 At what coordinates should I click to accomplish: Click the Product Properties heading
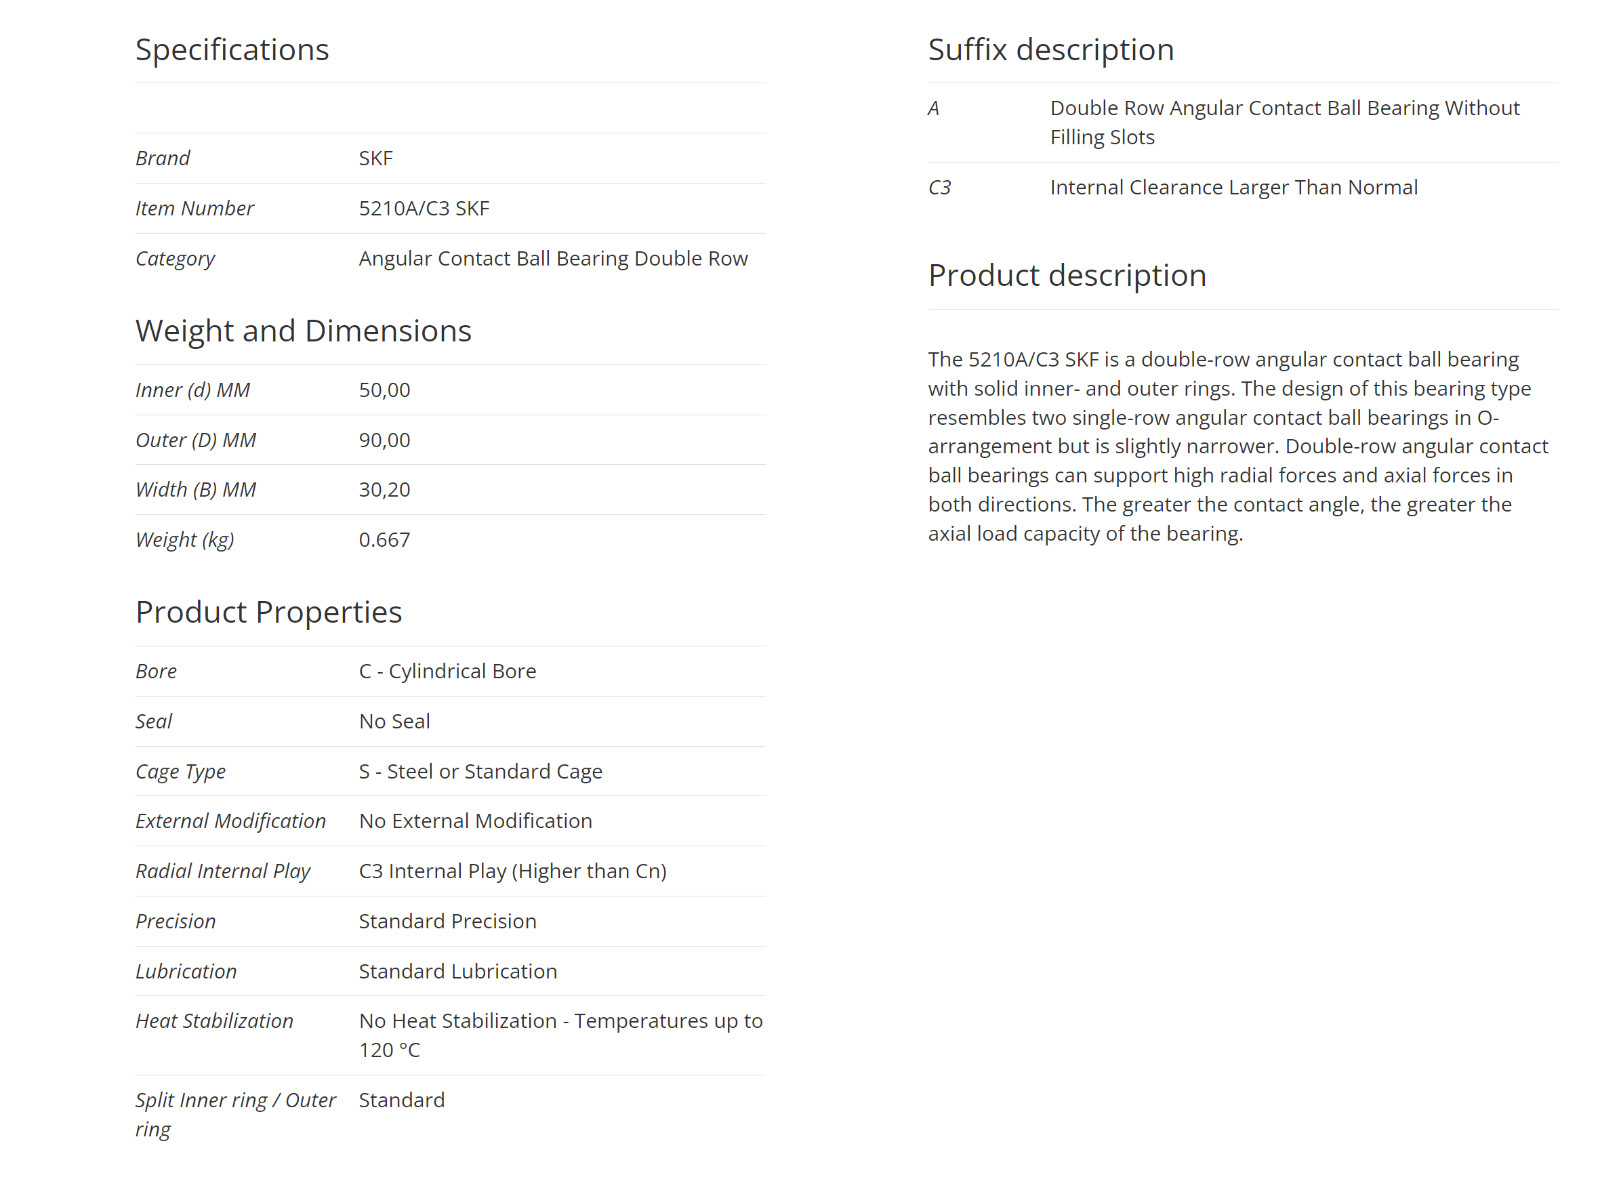click(268, 612)
